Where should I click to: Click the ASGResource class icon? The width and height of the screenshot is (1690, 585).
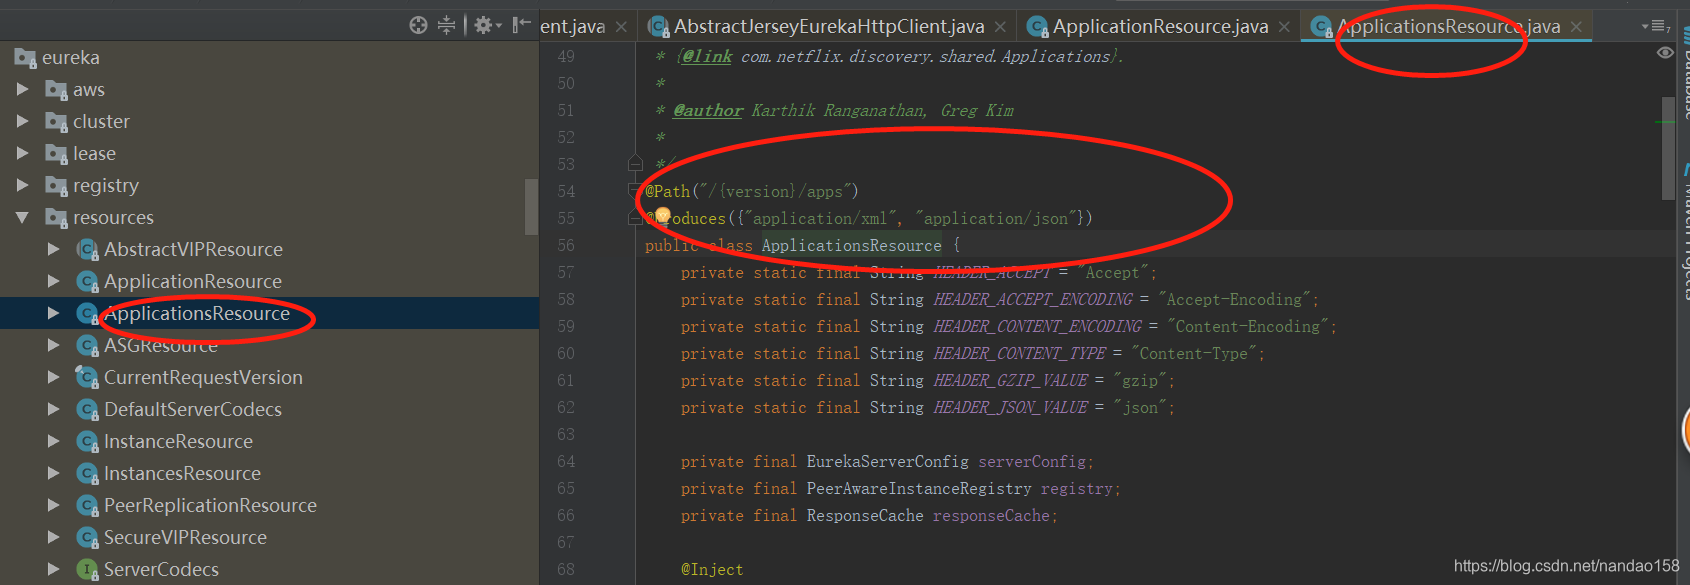87,346
